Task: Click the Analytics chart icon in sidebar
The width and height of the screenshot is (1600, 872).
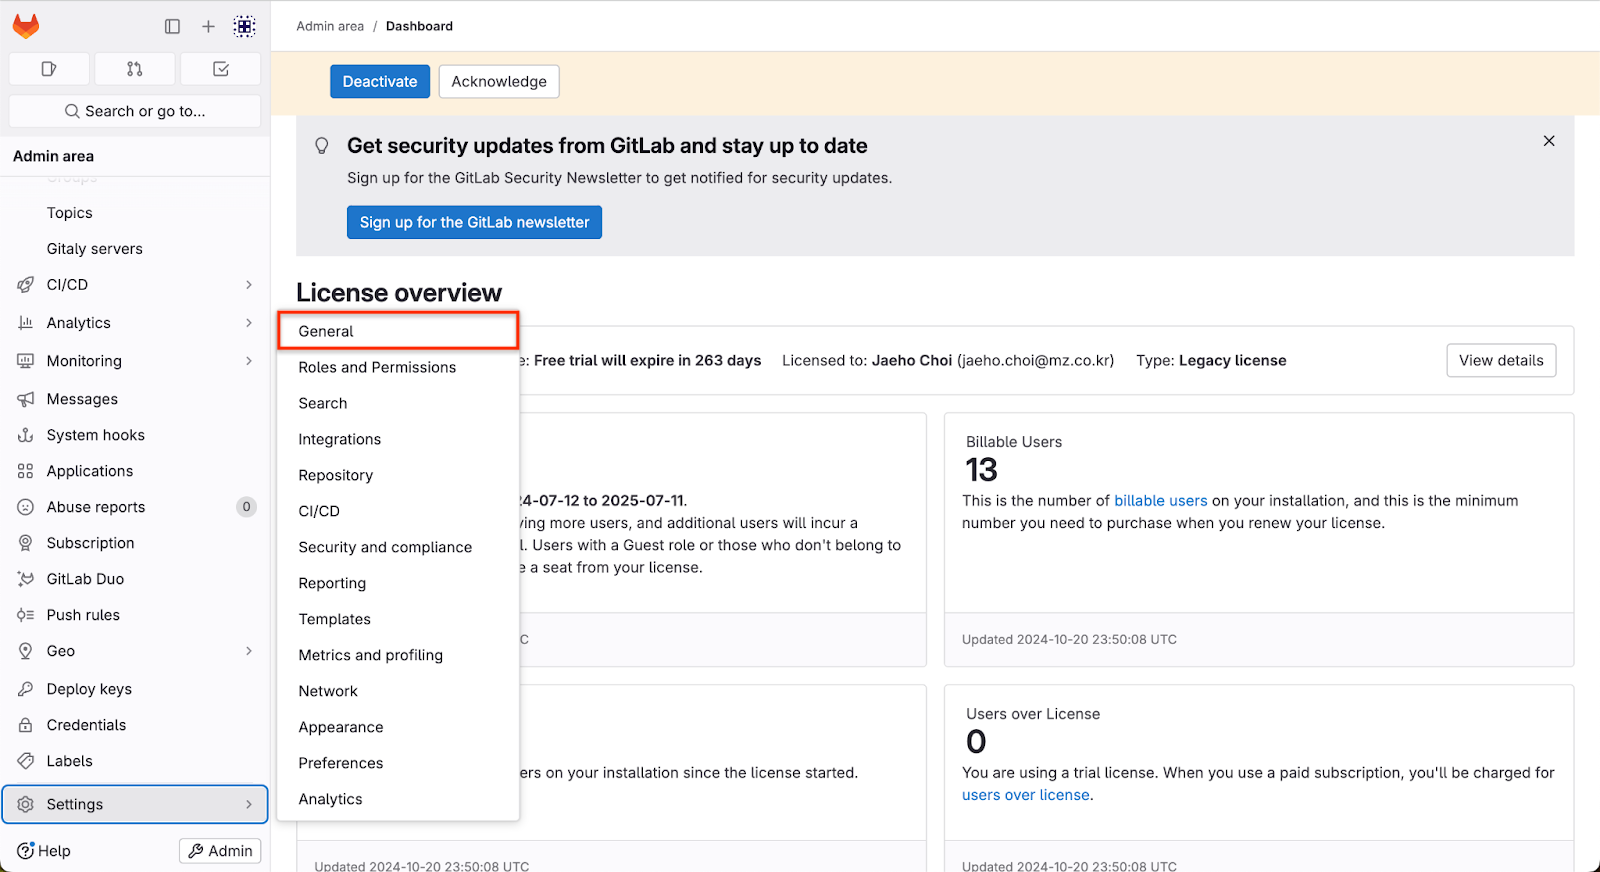Action: click(26, 323)
